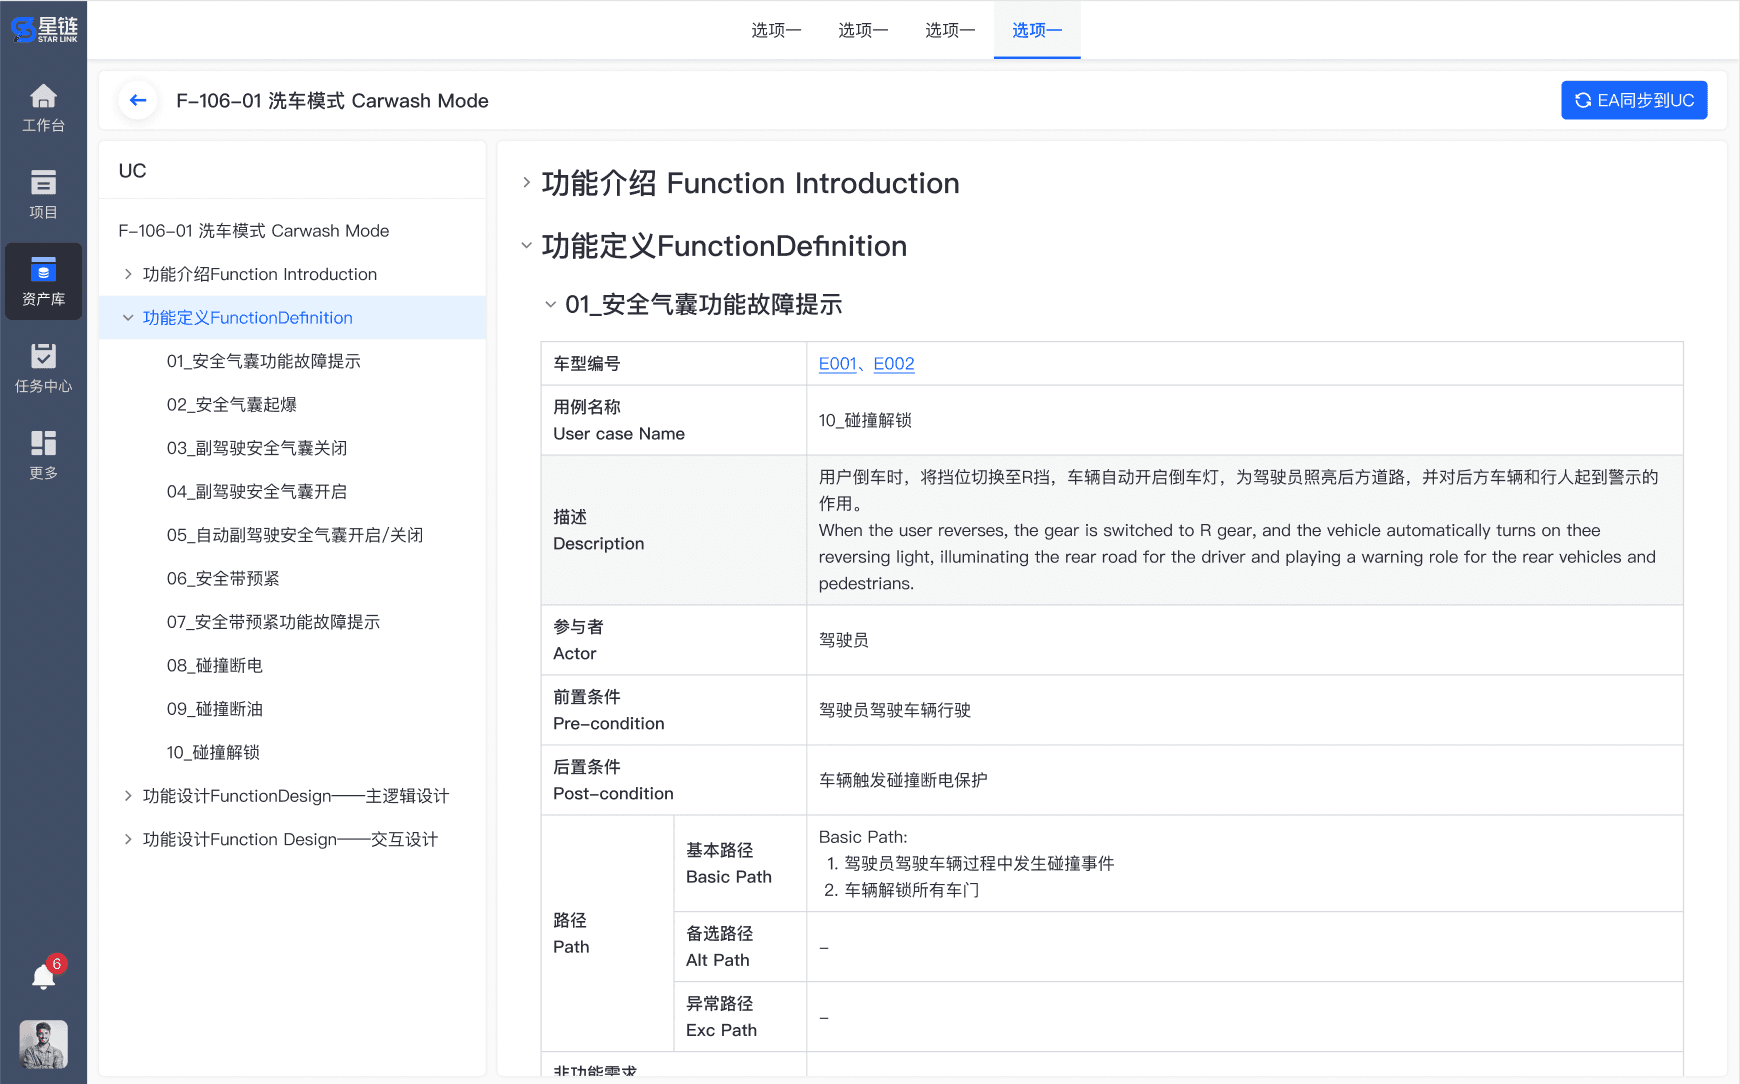Expand 功能设计FunctionDesign——主逻辑设计 tree node
The height and width of the screenshot is (1084, 1740).
(x=128, y=796)
